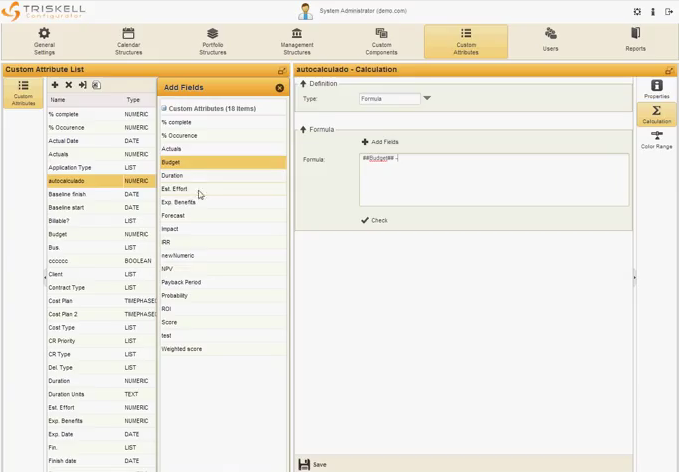Viewport: 679px width, 472px height.
Task: Collapse the Custom Attributes group in Add Fields
Action: (164, 108)
